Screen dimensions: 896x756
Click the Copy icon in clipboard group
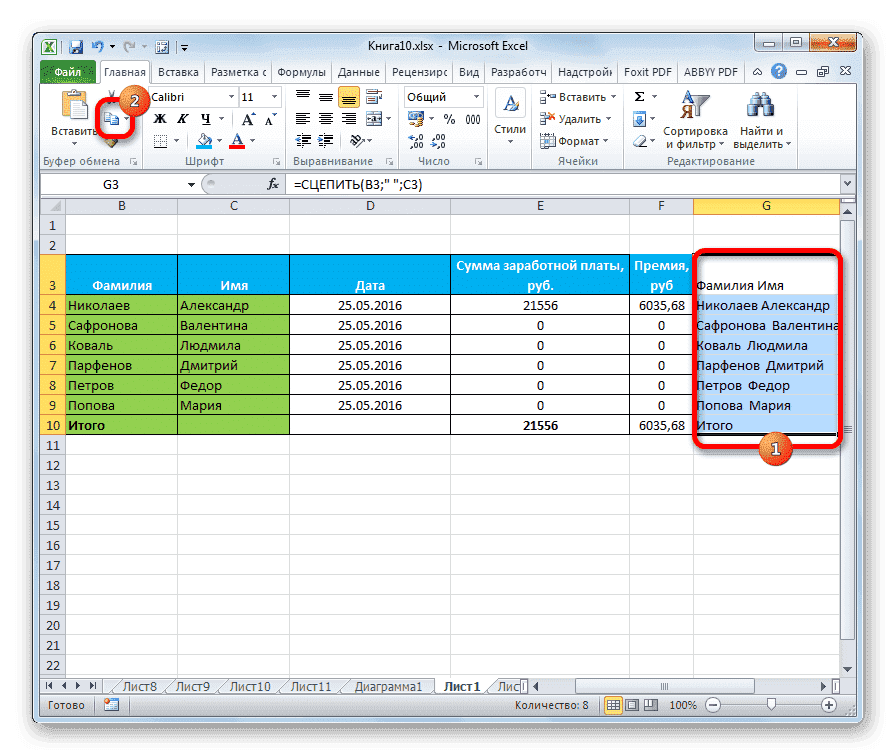[x=113, y=117]
